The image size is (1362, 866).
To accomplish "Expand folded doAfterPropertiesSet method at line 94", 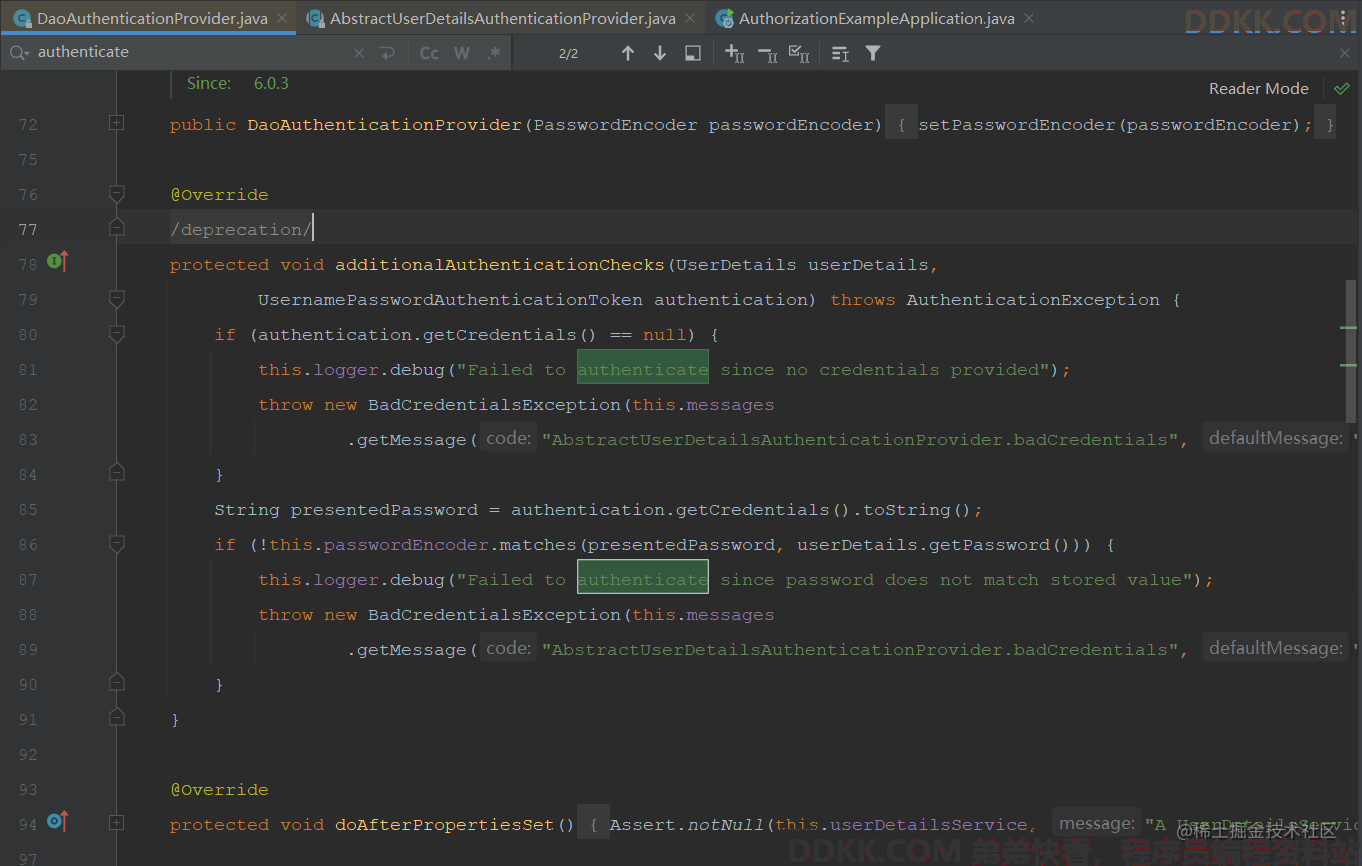I will 117,822.
